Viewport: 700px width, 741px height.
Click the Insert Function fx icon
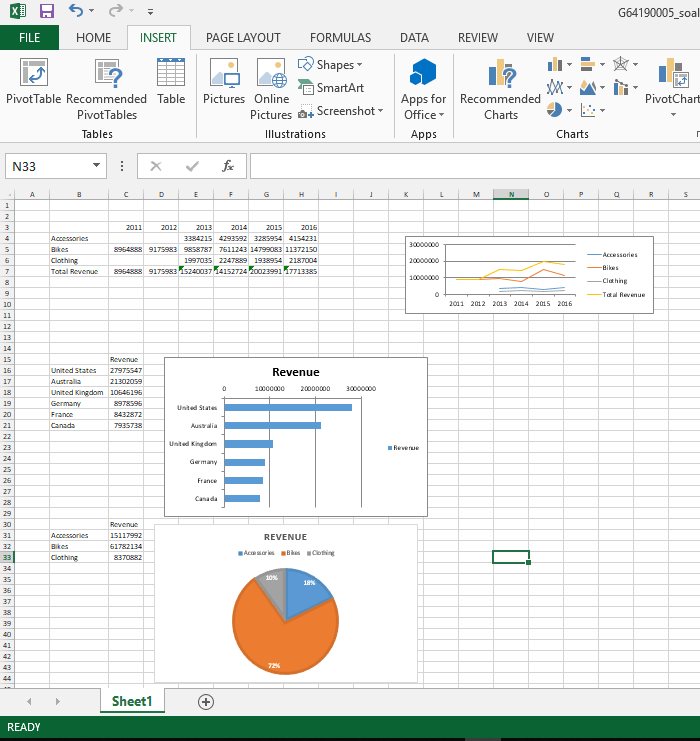coord(228,166)
